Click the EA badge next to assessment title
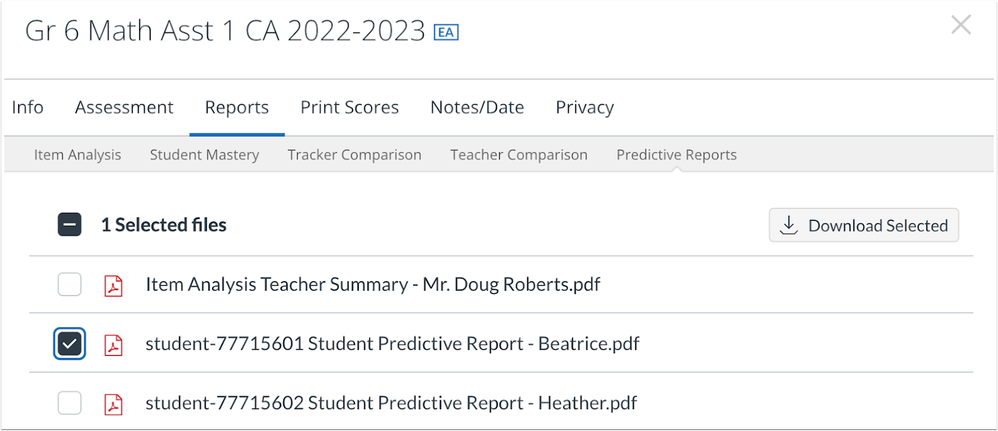 coord(446,32)
